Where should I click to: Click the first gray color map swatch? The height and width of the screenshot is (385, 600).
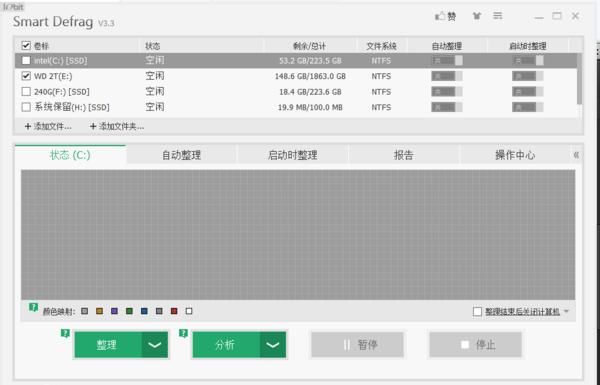(x=85, y=311)
